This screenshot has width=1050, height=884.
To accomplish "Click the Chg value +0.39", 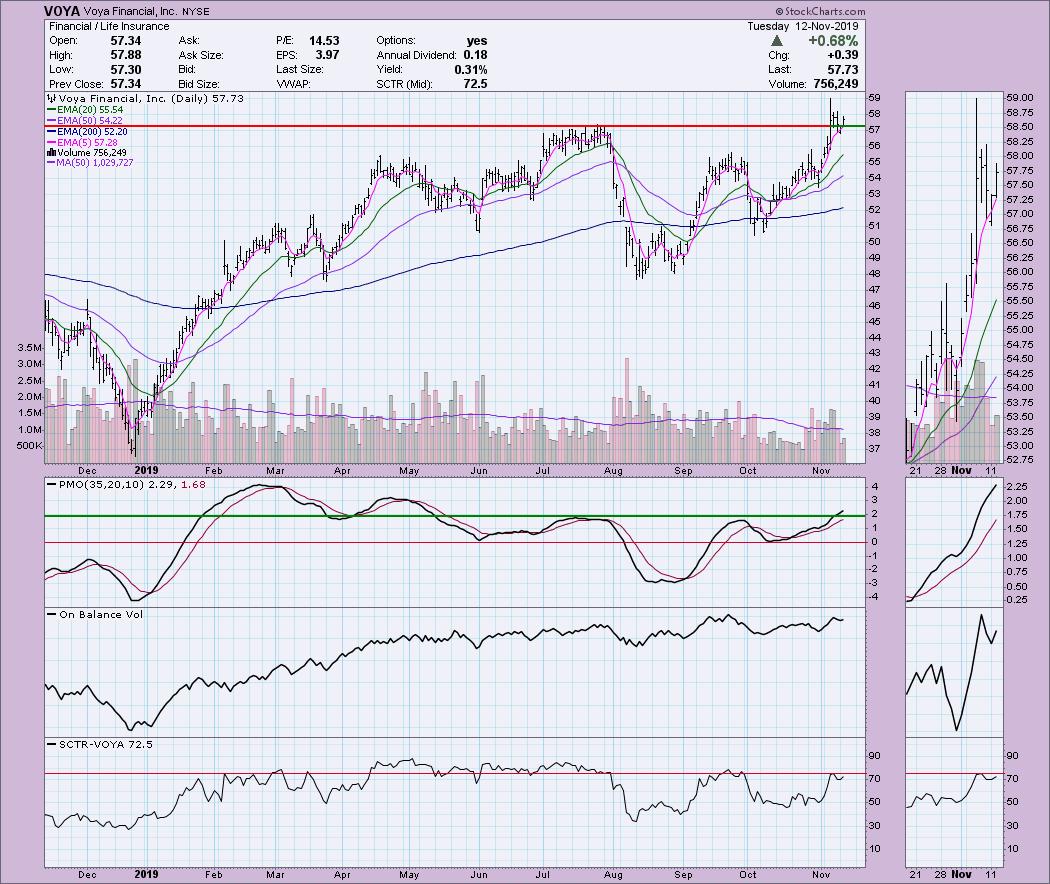I will pyautogui.click(x=844, y=55).
